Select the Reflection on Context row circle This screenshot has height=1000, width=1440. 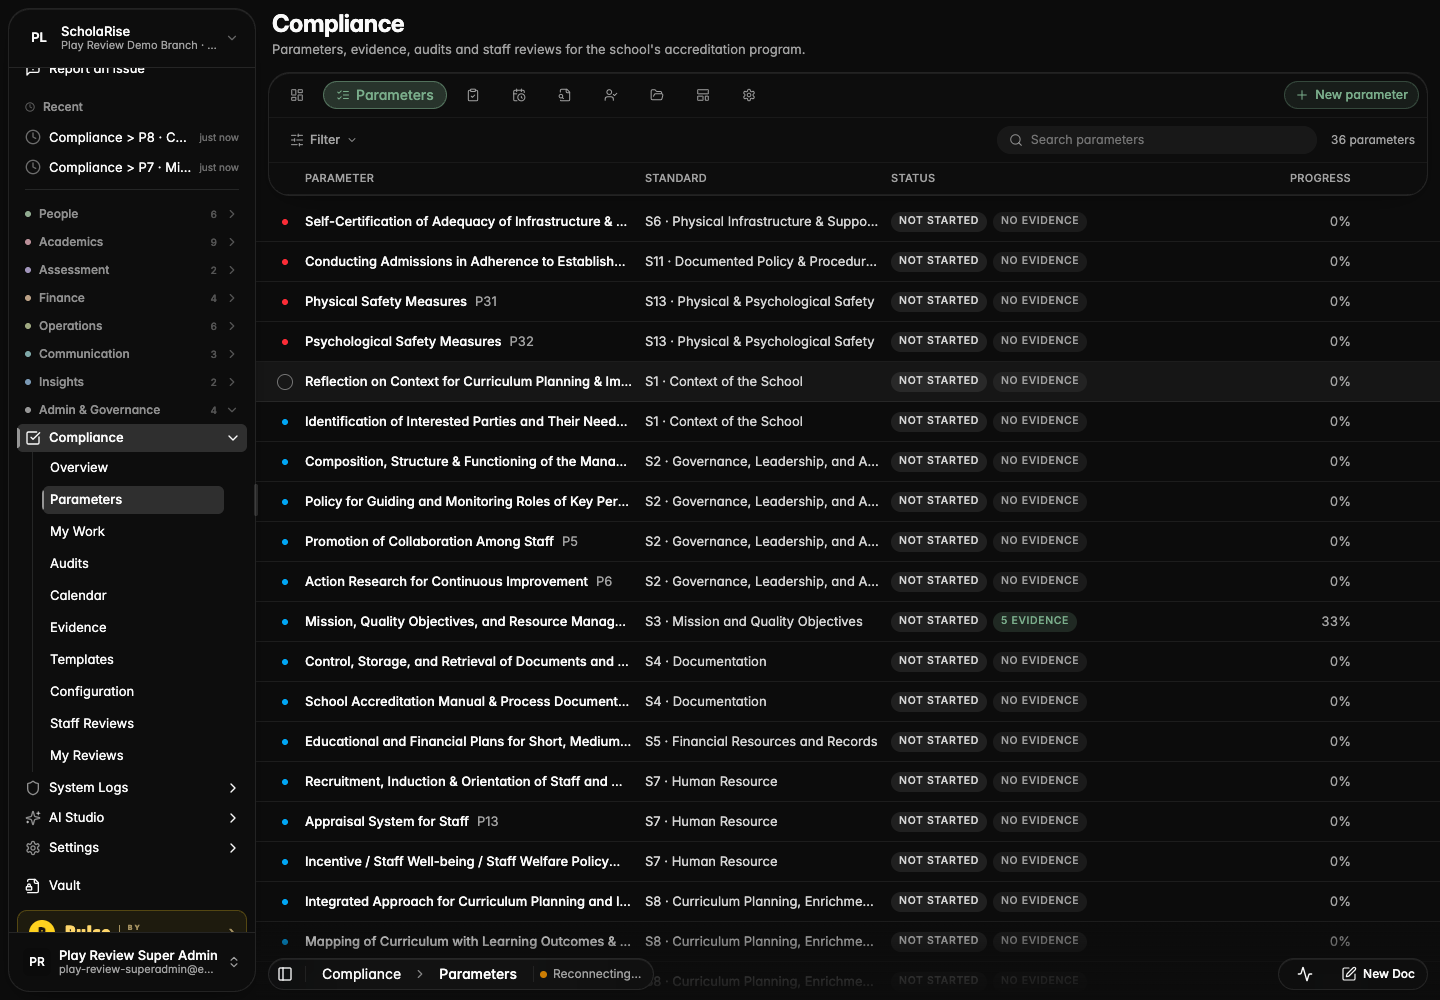(285, 382)
